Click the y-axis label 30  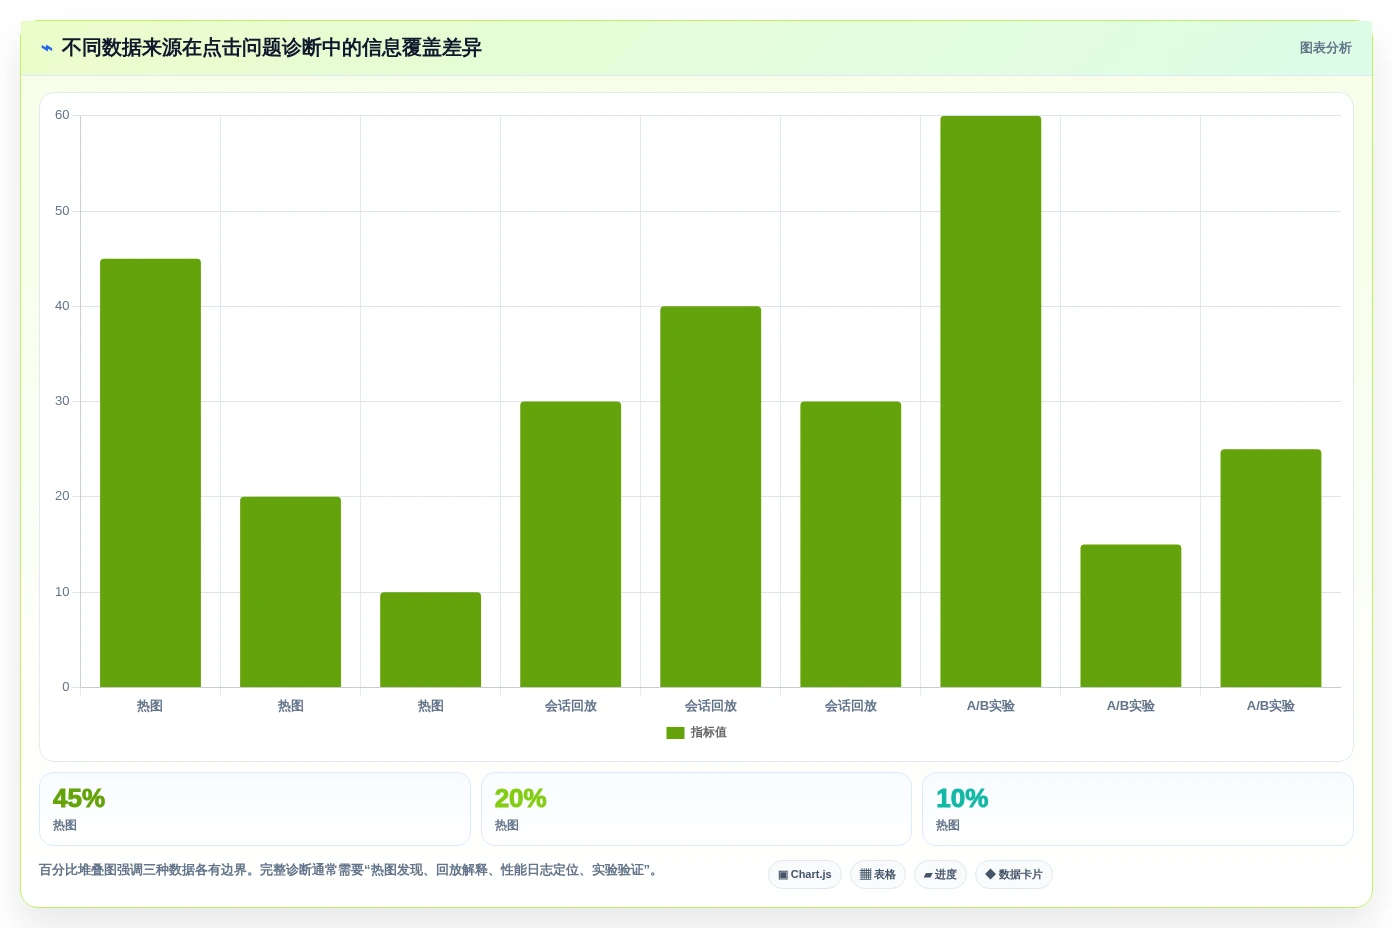coord(62,401)
